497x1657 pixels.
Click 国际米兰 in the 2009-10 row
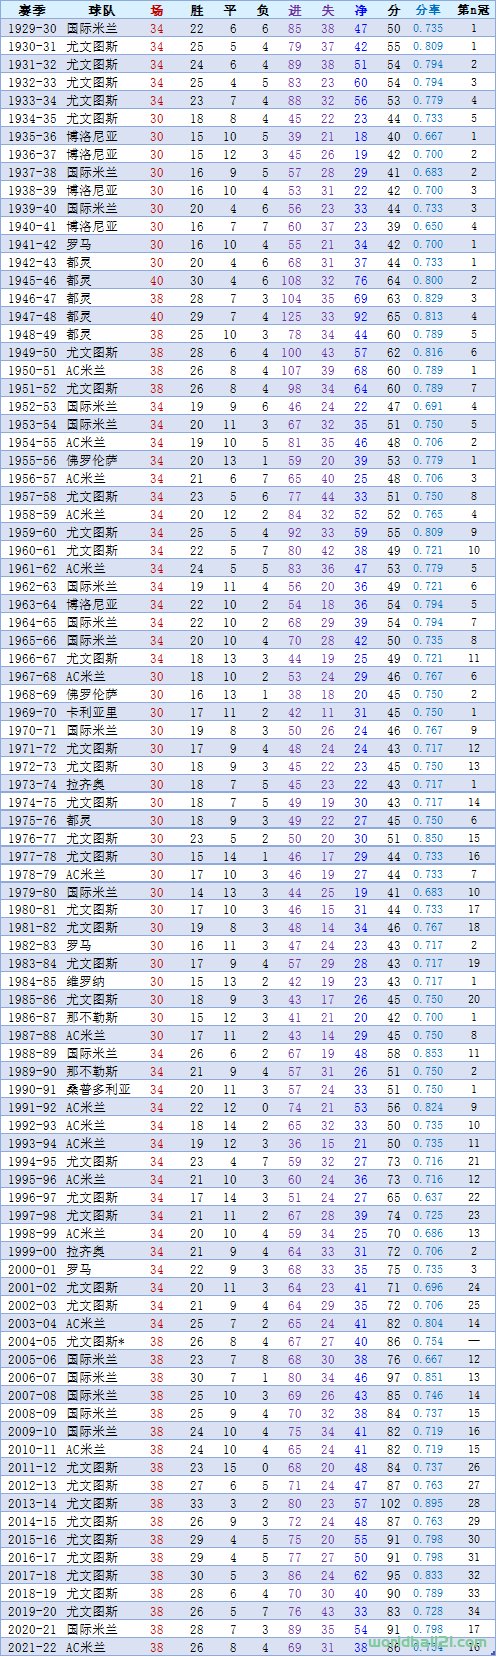coord(92,1431)
